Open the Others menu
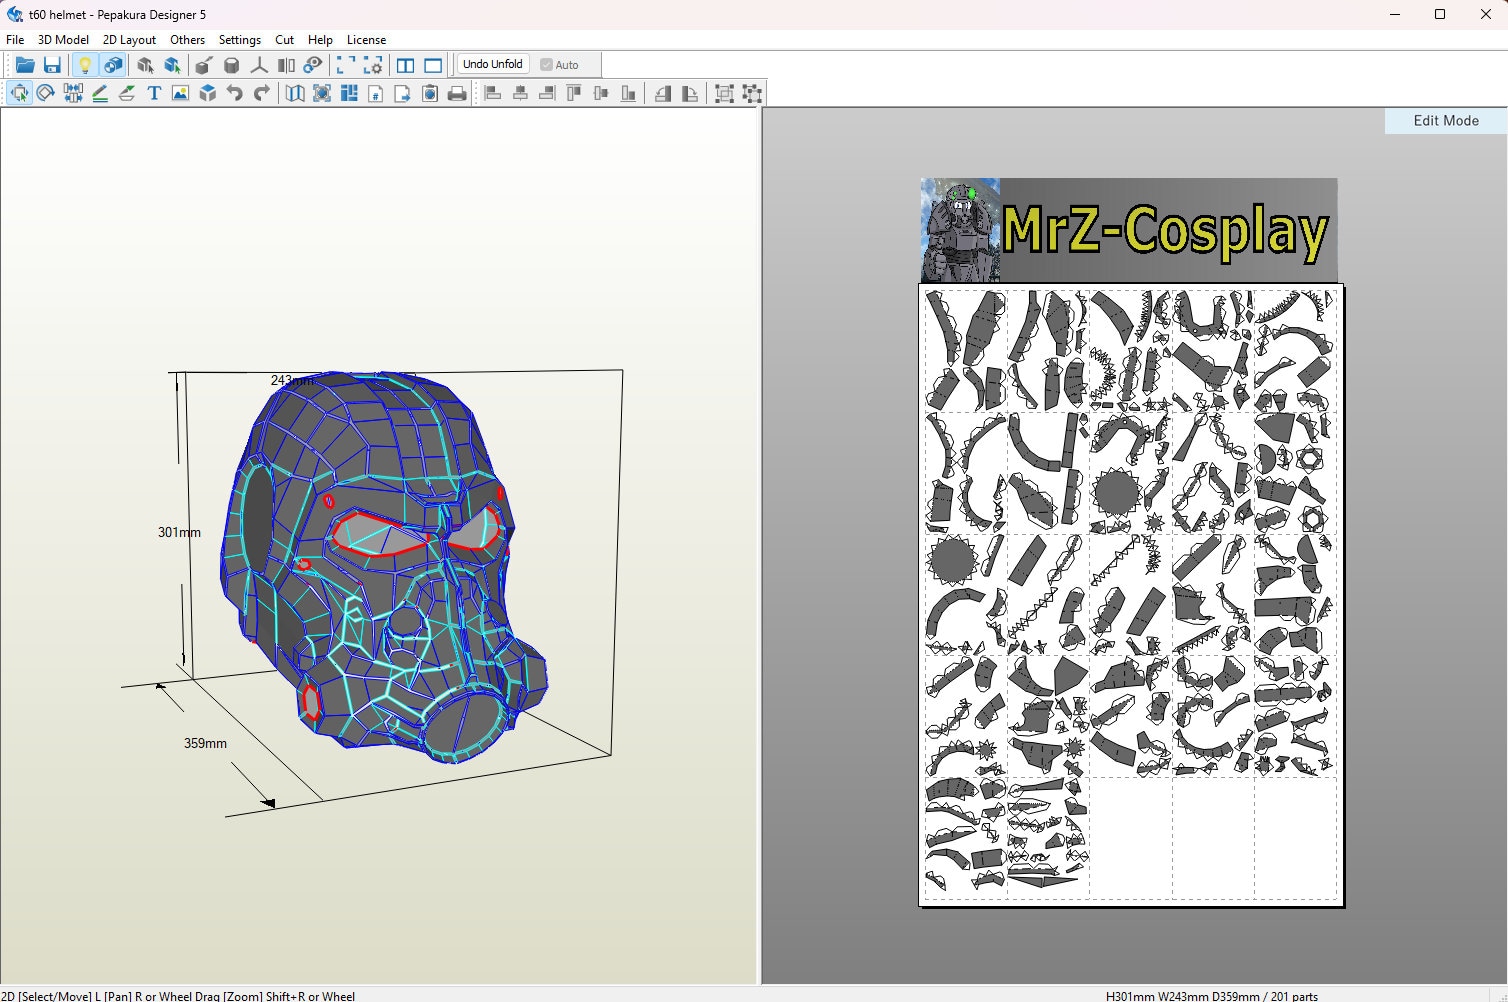 [x=187, y=39]
